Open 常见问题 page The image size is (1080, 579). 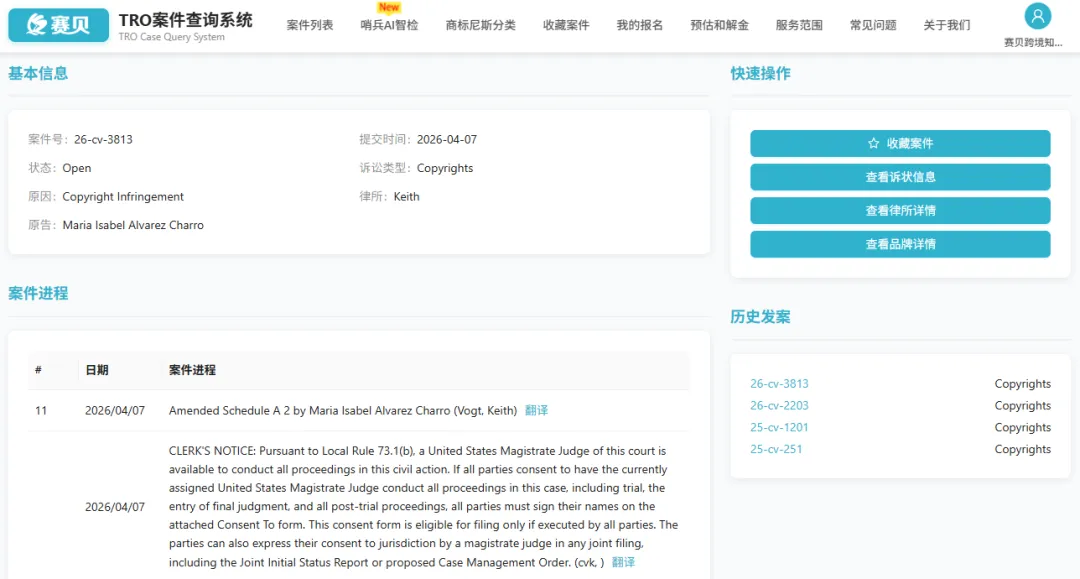[x=873, y=25]
